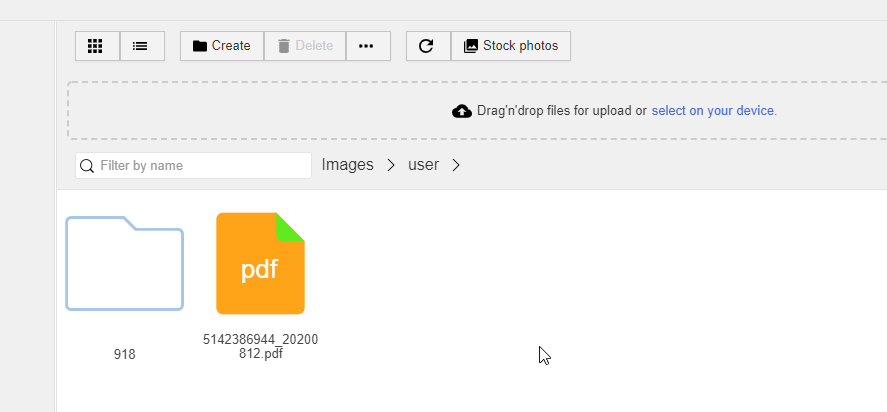Select the 918 folder icon

(124, 263)
